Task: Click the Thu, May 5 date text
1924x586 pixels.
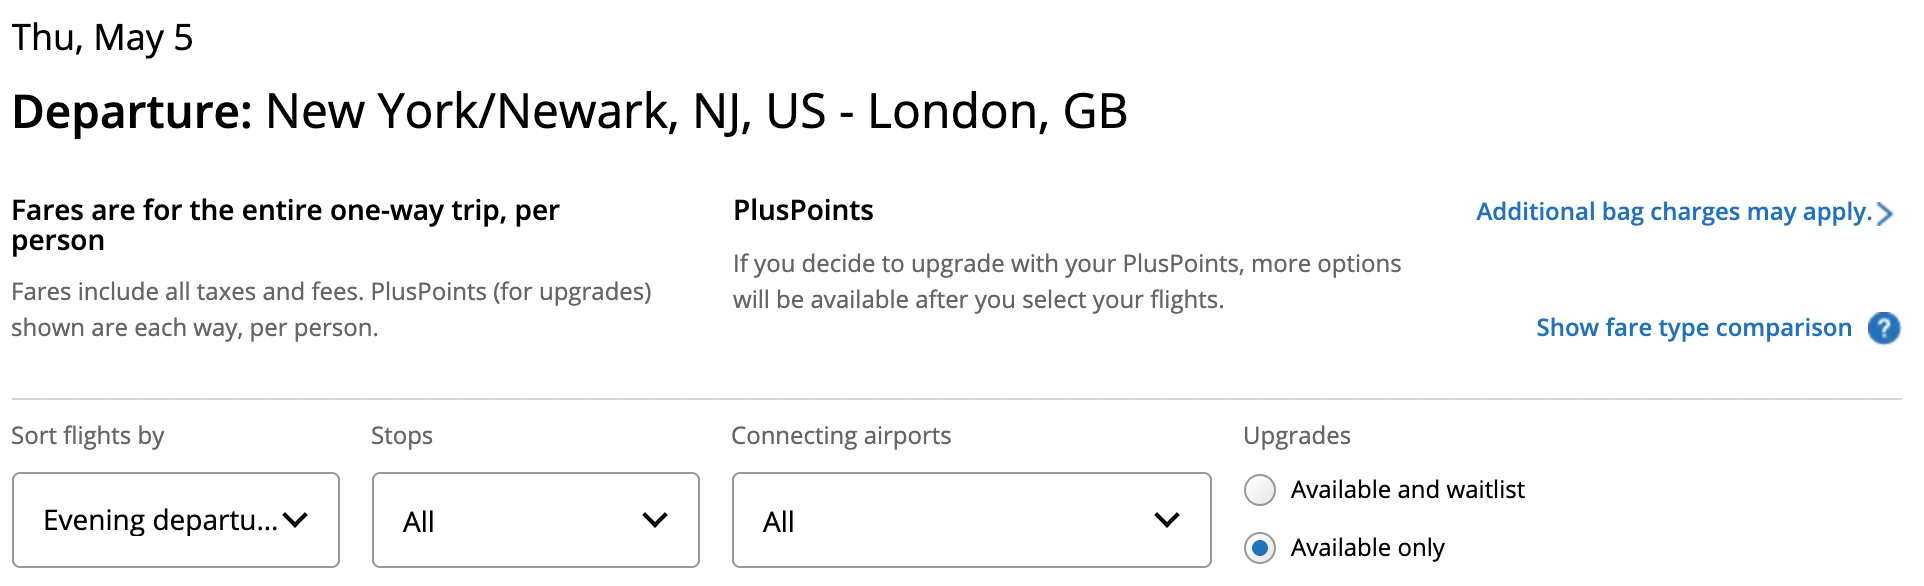Action: point(102,38)
